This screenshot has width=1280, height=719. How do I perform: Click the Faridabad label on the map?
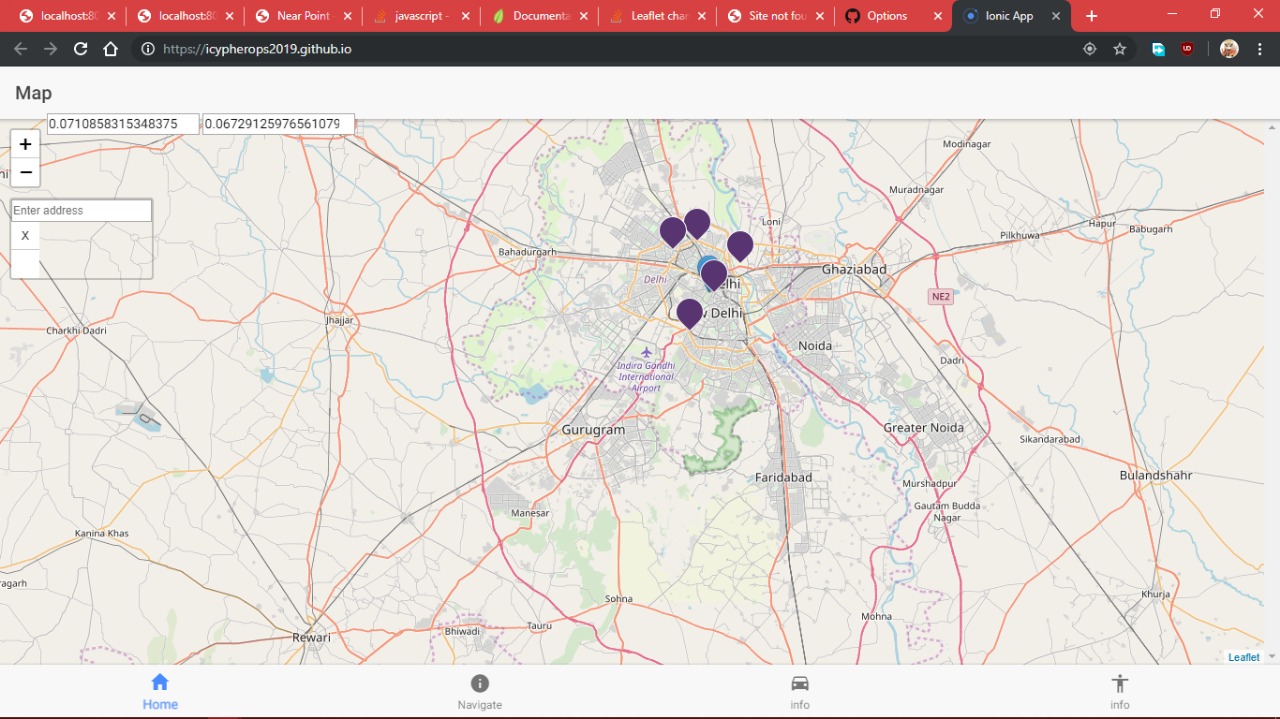tap(783, 477)
